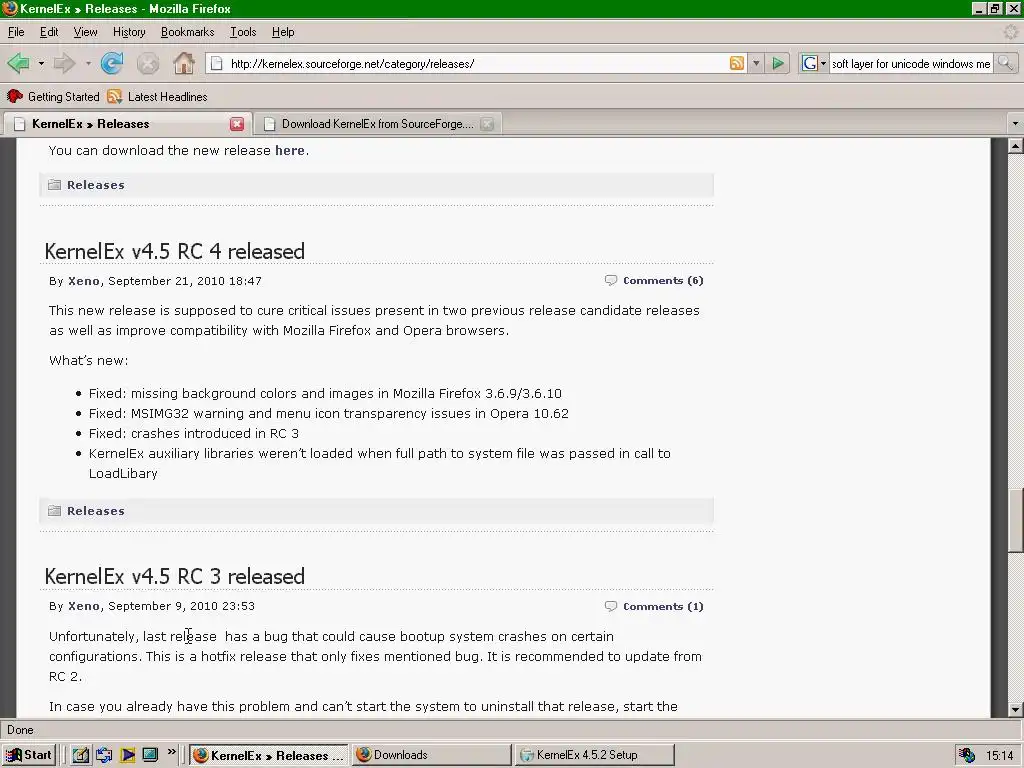Close the KernelEx Releases tab
This screenshot has height=768, width=1024.
237,124
